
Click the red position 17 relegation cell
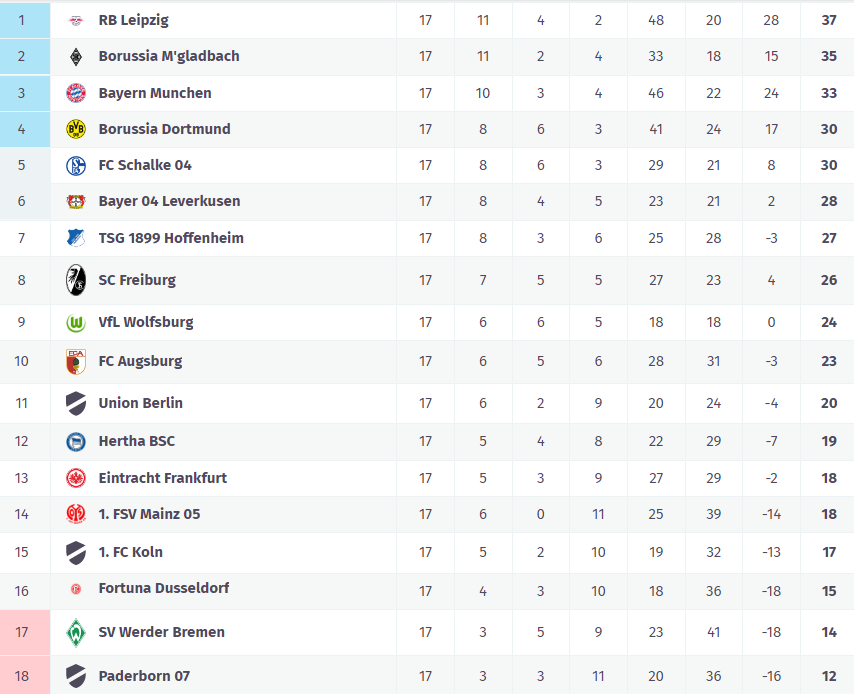22,632
